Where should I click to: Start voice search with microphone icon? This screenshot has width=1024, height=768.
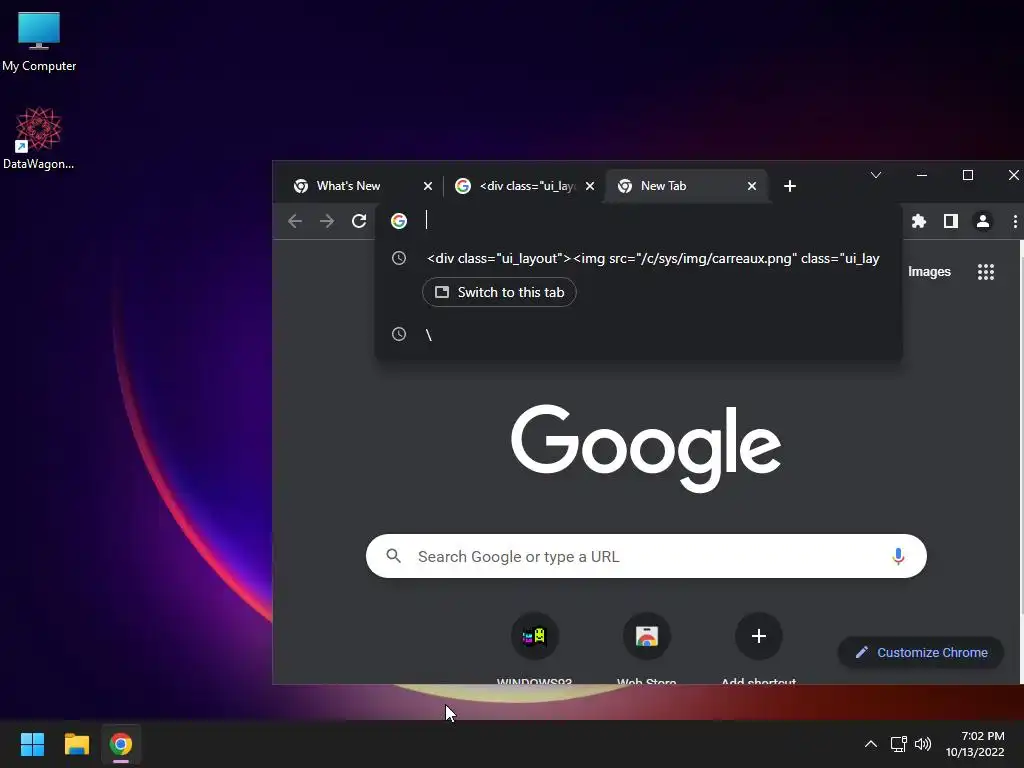[x=898, y=556]
